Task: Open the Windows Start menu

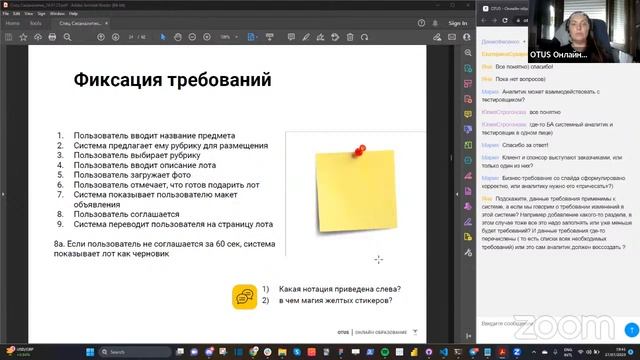Action: click(90, 352)
